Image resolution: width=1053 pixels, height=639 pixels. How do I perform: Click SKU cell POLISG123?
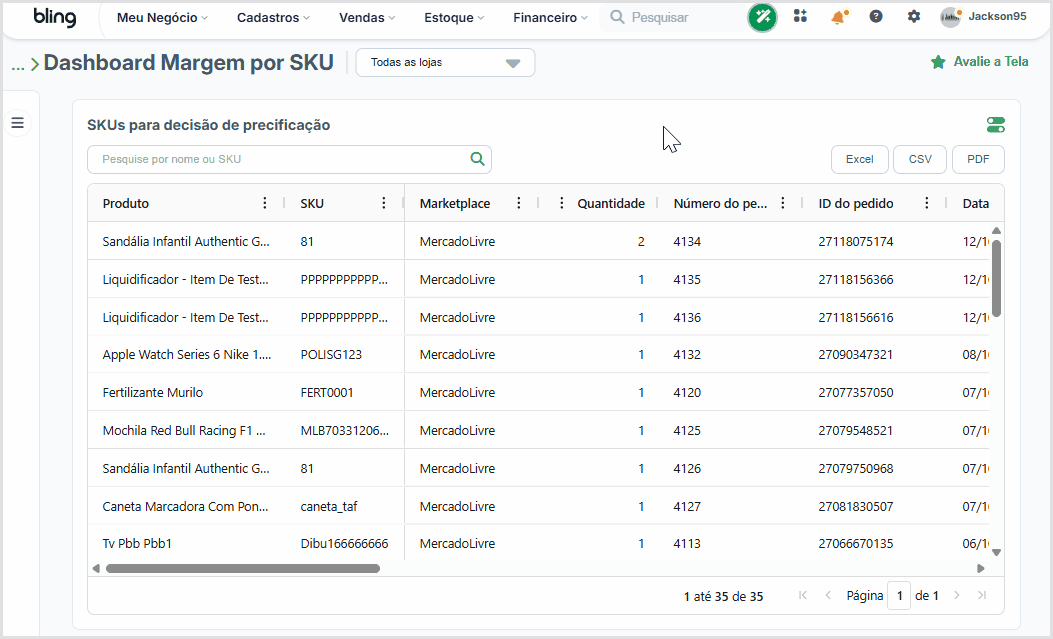click(331, 354)
